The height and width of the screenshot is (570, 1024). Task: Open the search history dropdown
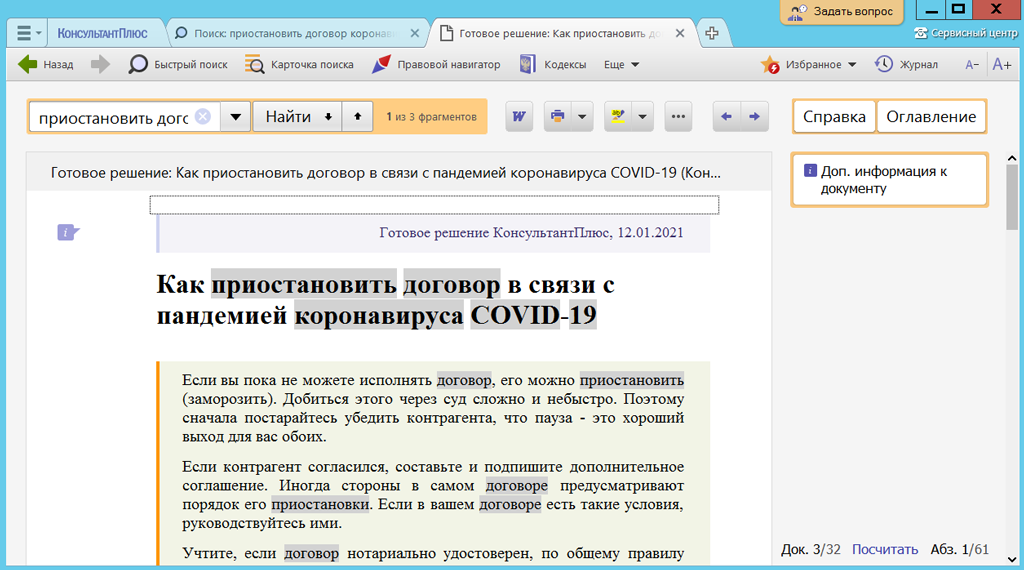click(236, 117)
